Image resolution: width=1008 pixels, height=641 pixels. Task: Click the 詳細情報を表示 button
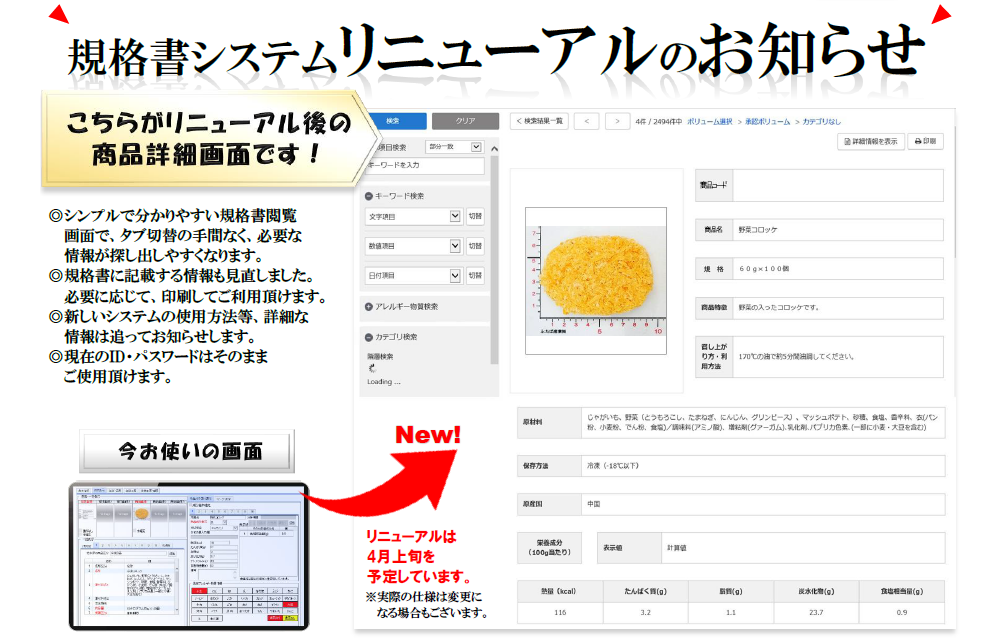click(x=871, y=141)
